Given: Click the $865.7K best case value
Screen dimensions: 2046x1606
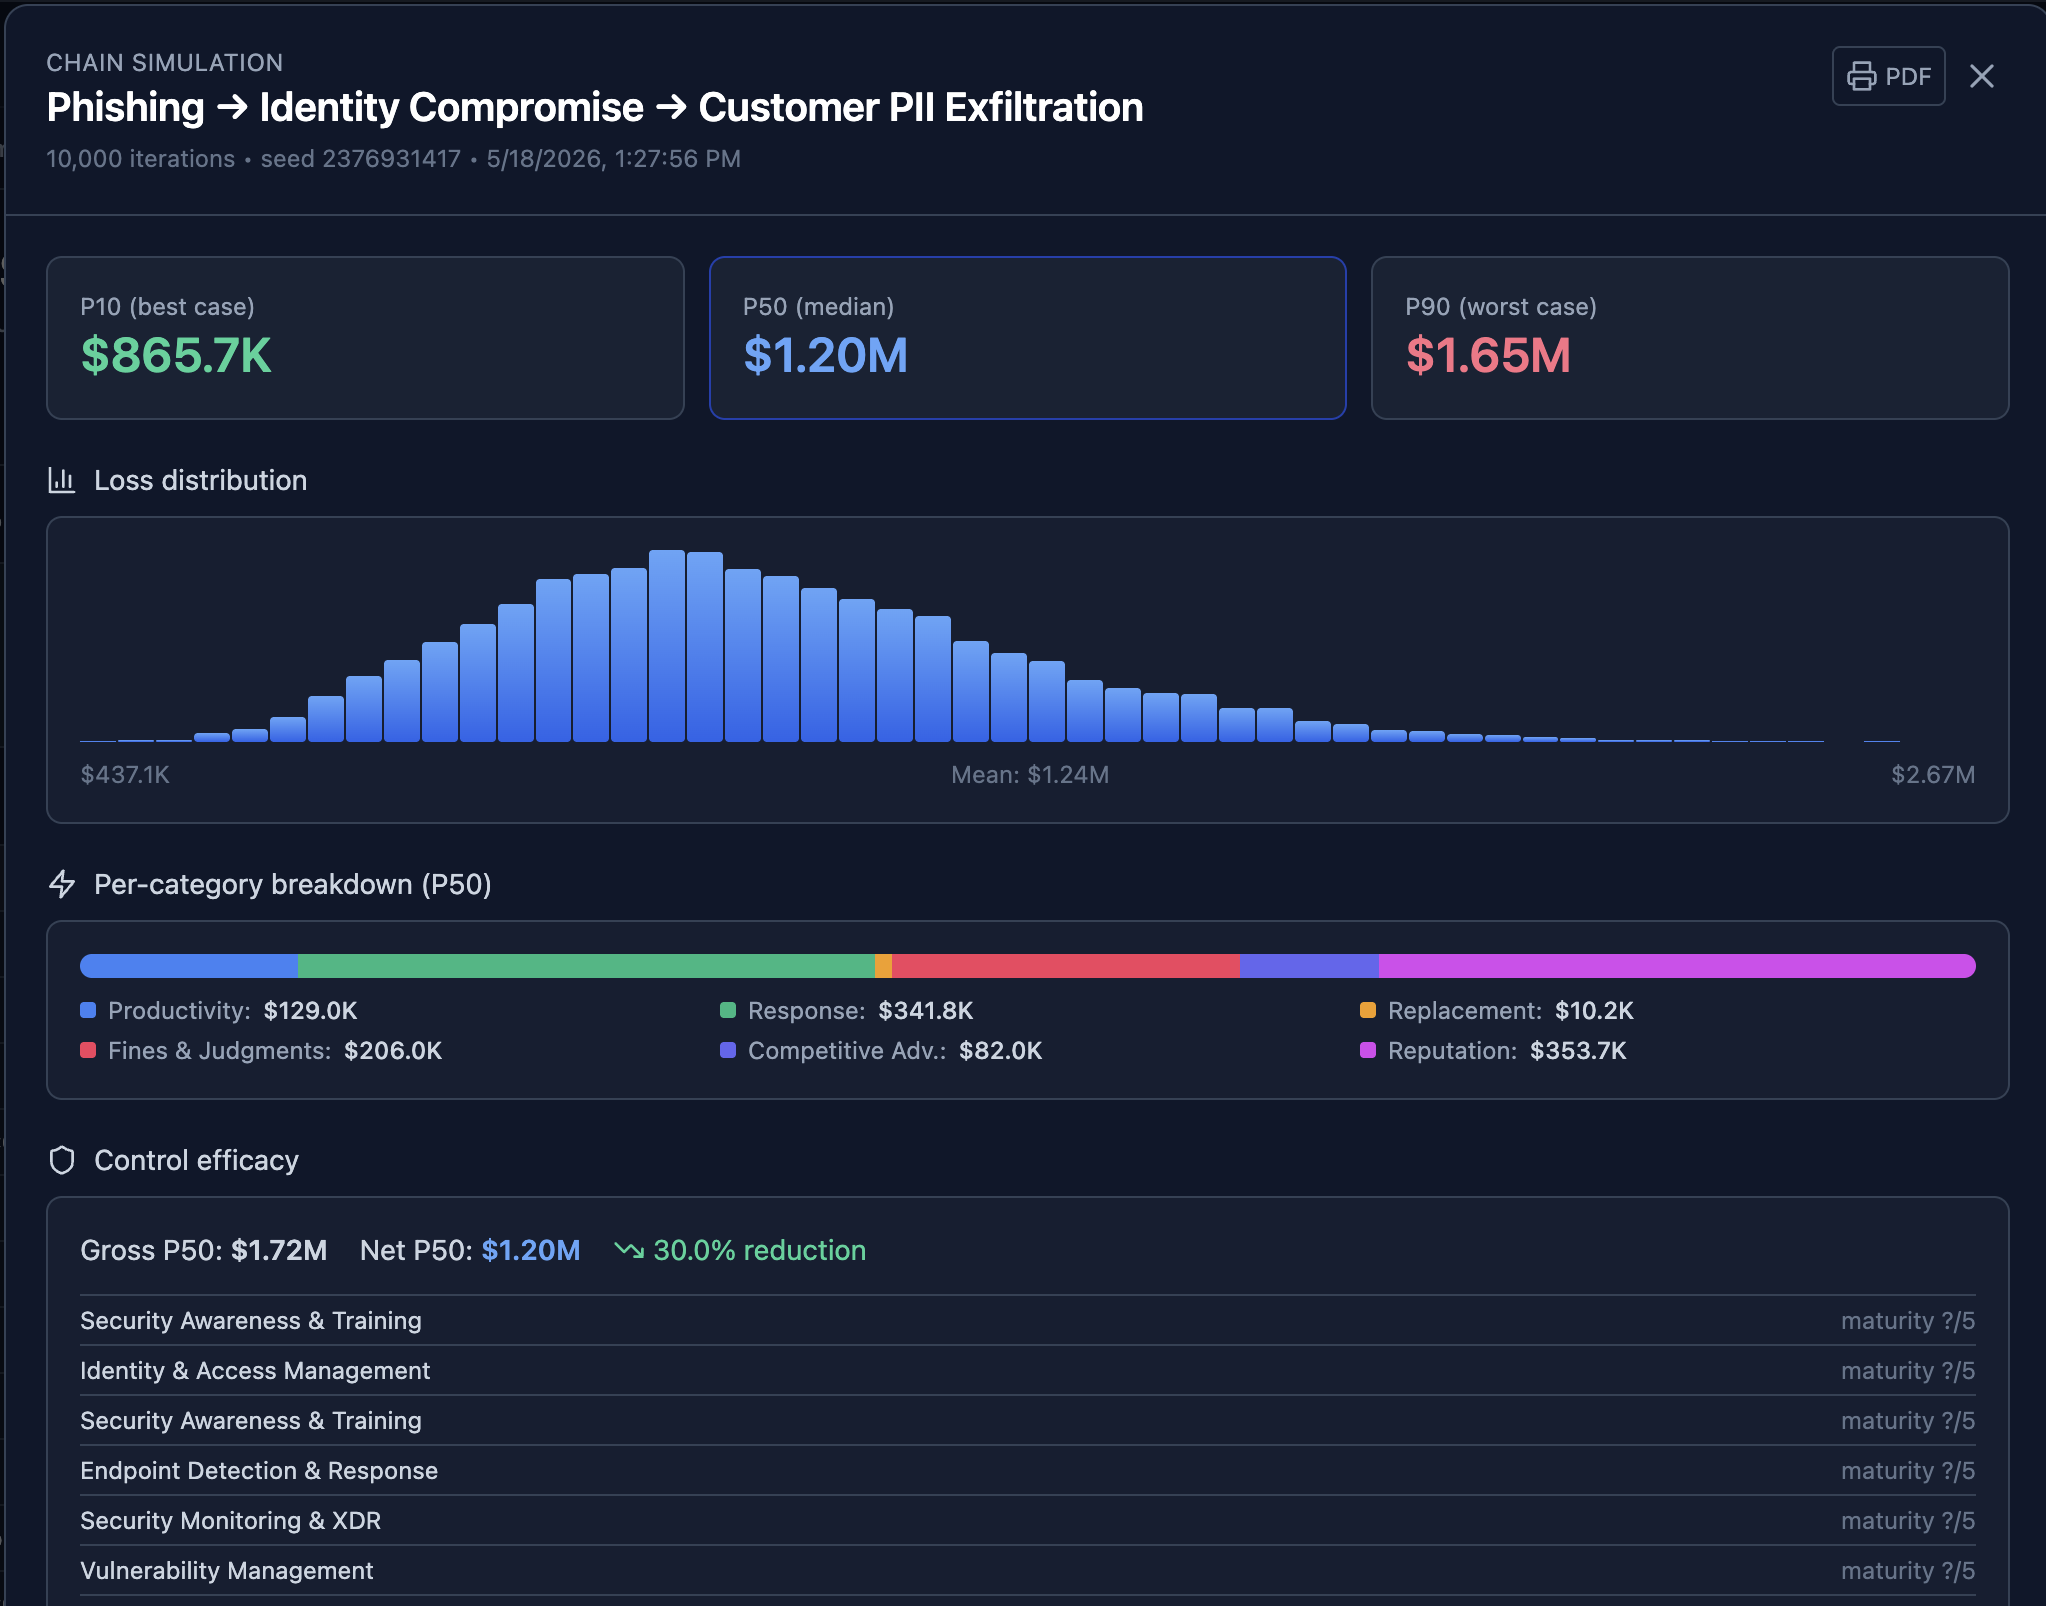Looking at the screenshot, I should point(176,356).
